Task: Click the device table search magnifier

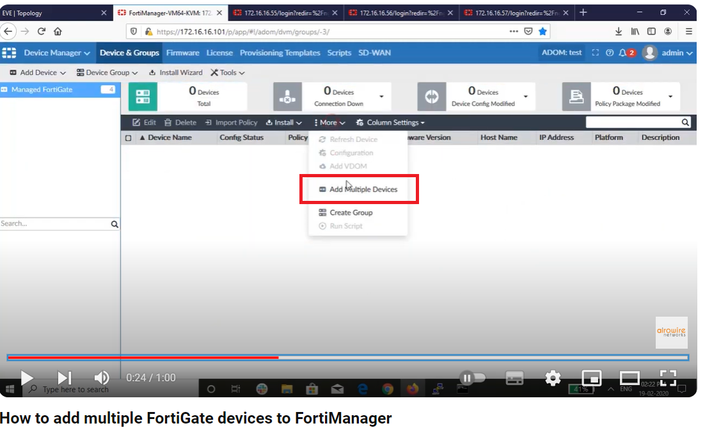Action: click(x=685, y=122)
